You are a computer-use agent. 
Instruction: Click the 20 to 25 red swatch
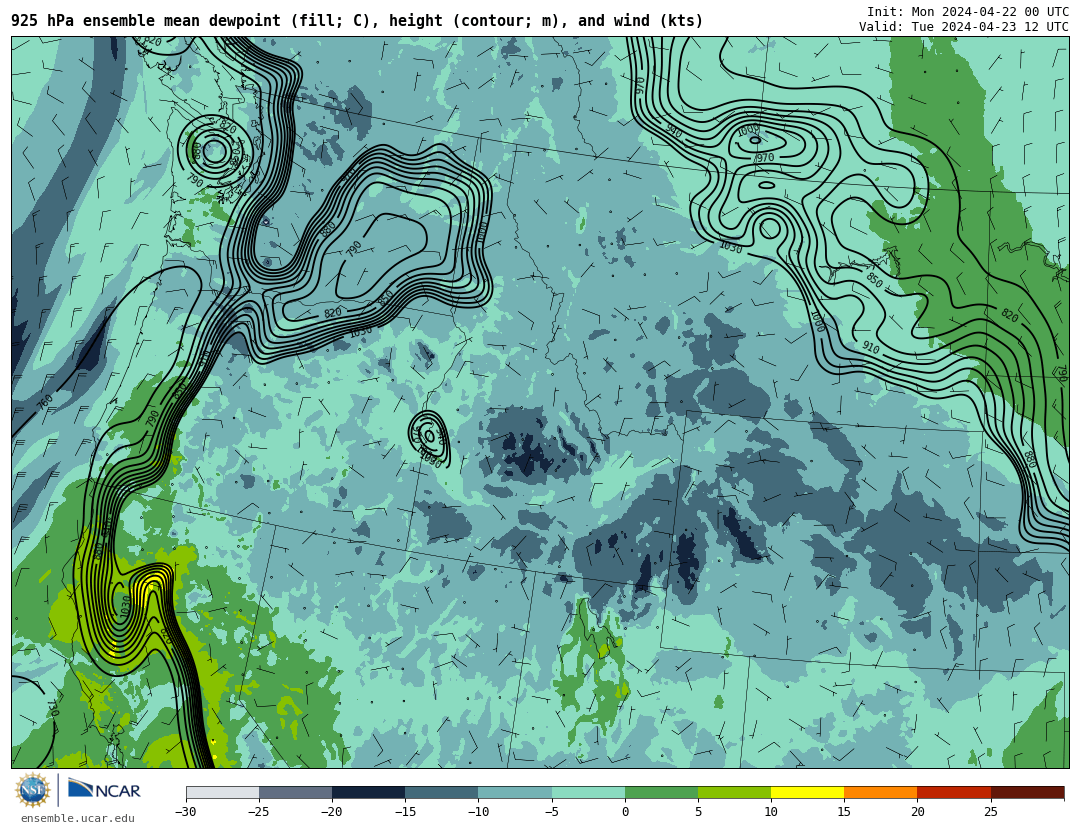(x=954, y=792)
